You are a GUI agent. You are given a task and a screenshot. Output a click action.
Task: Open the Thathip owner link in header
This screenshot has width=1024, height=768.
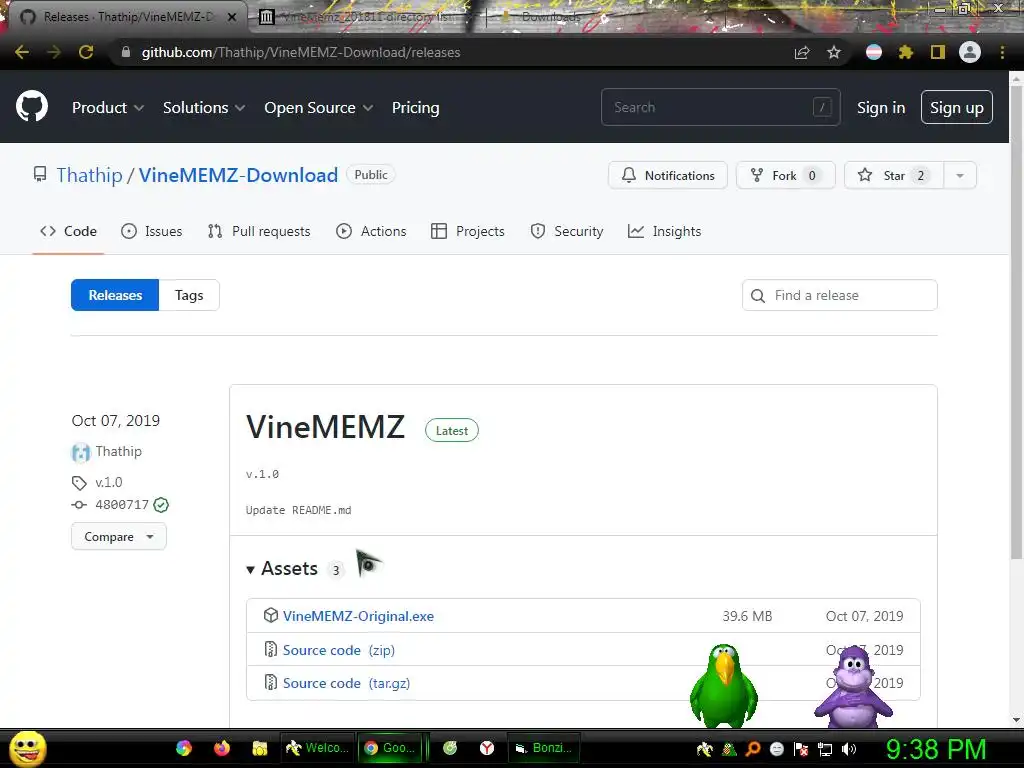coord(89,175)
